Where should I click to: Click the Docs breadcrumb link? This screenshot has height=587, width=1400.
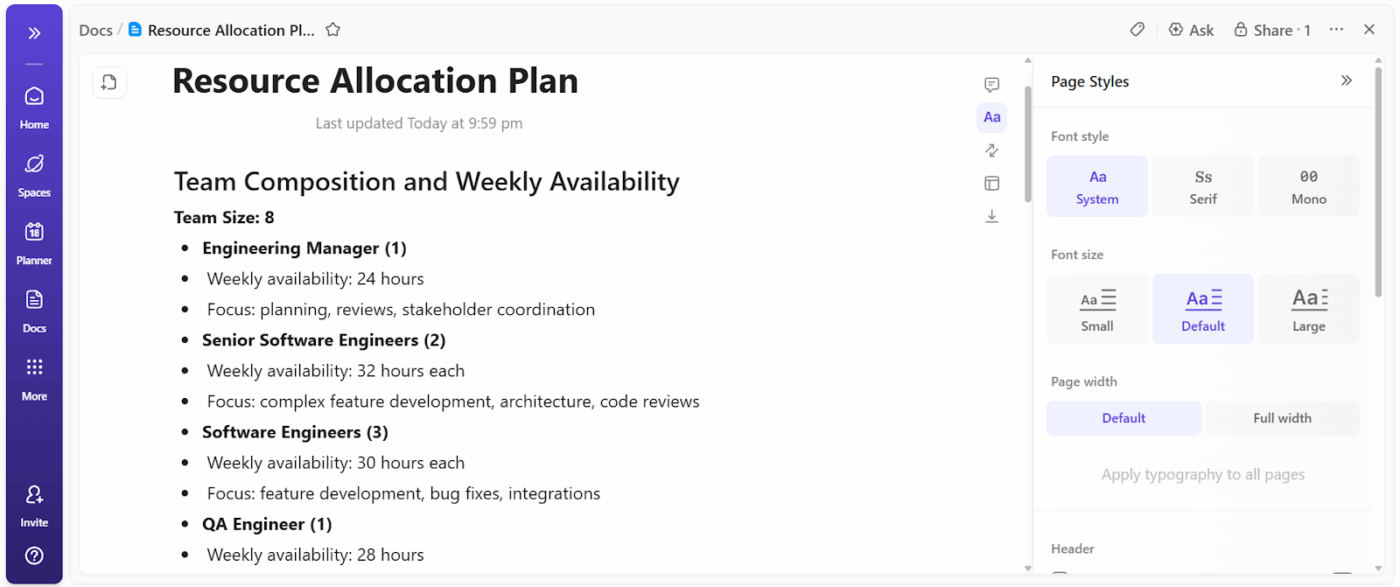95,29
